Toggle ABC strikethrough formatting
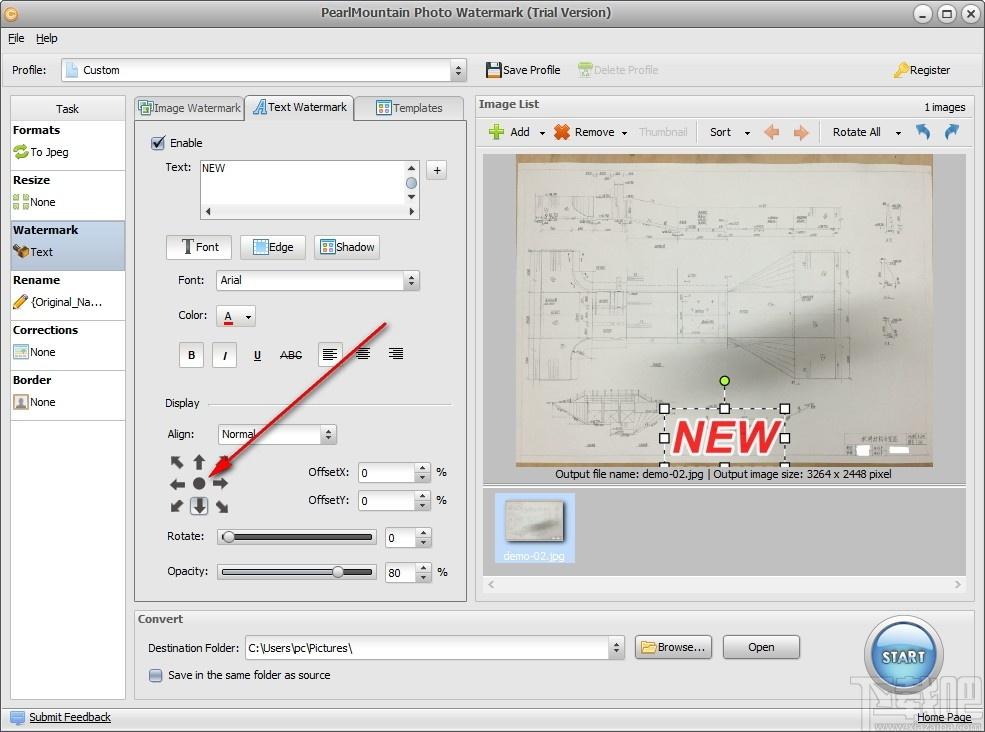985x732 pixels. tap(291, 356)
